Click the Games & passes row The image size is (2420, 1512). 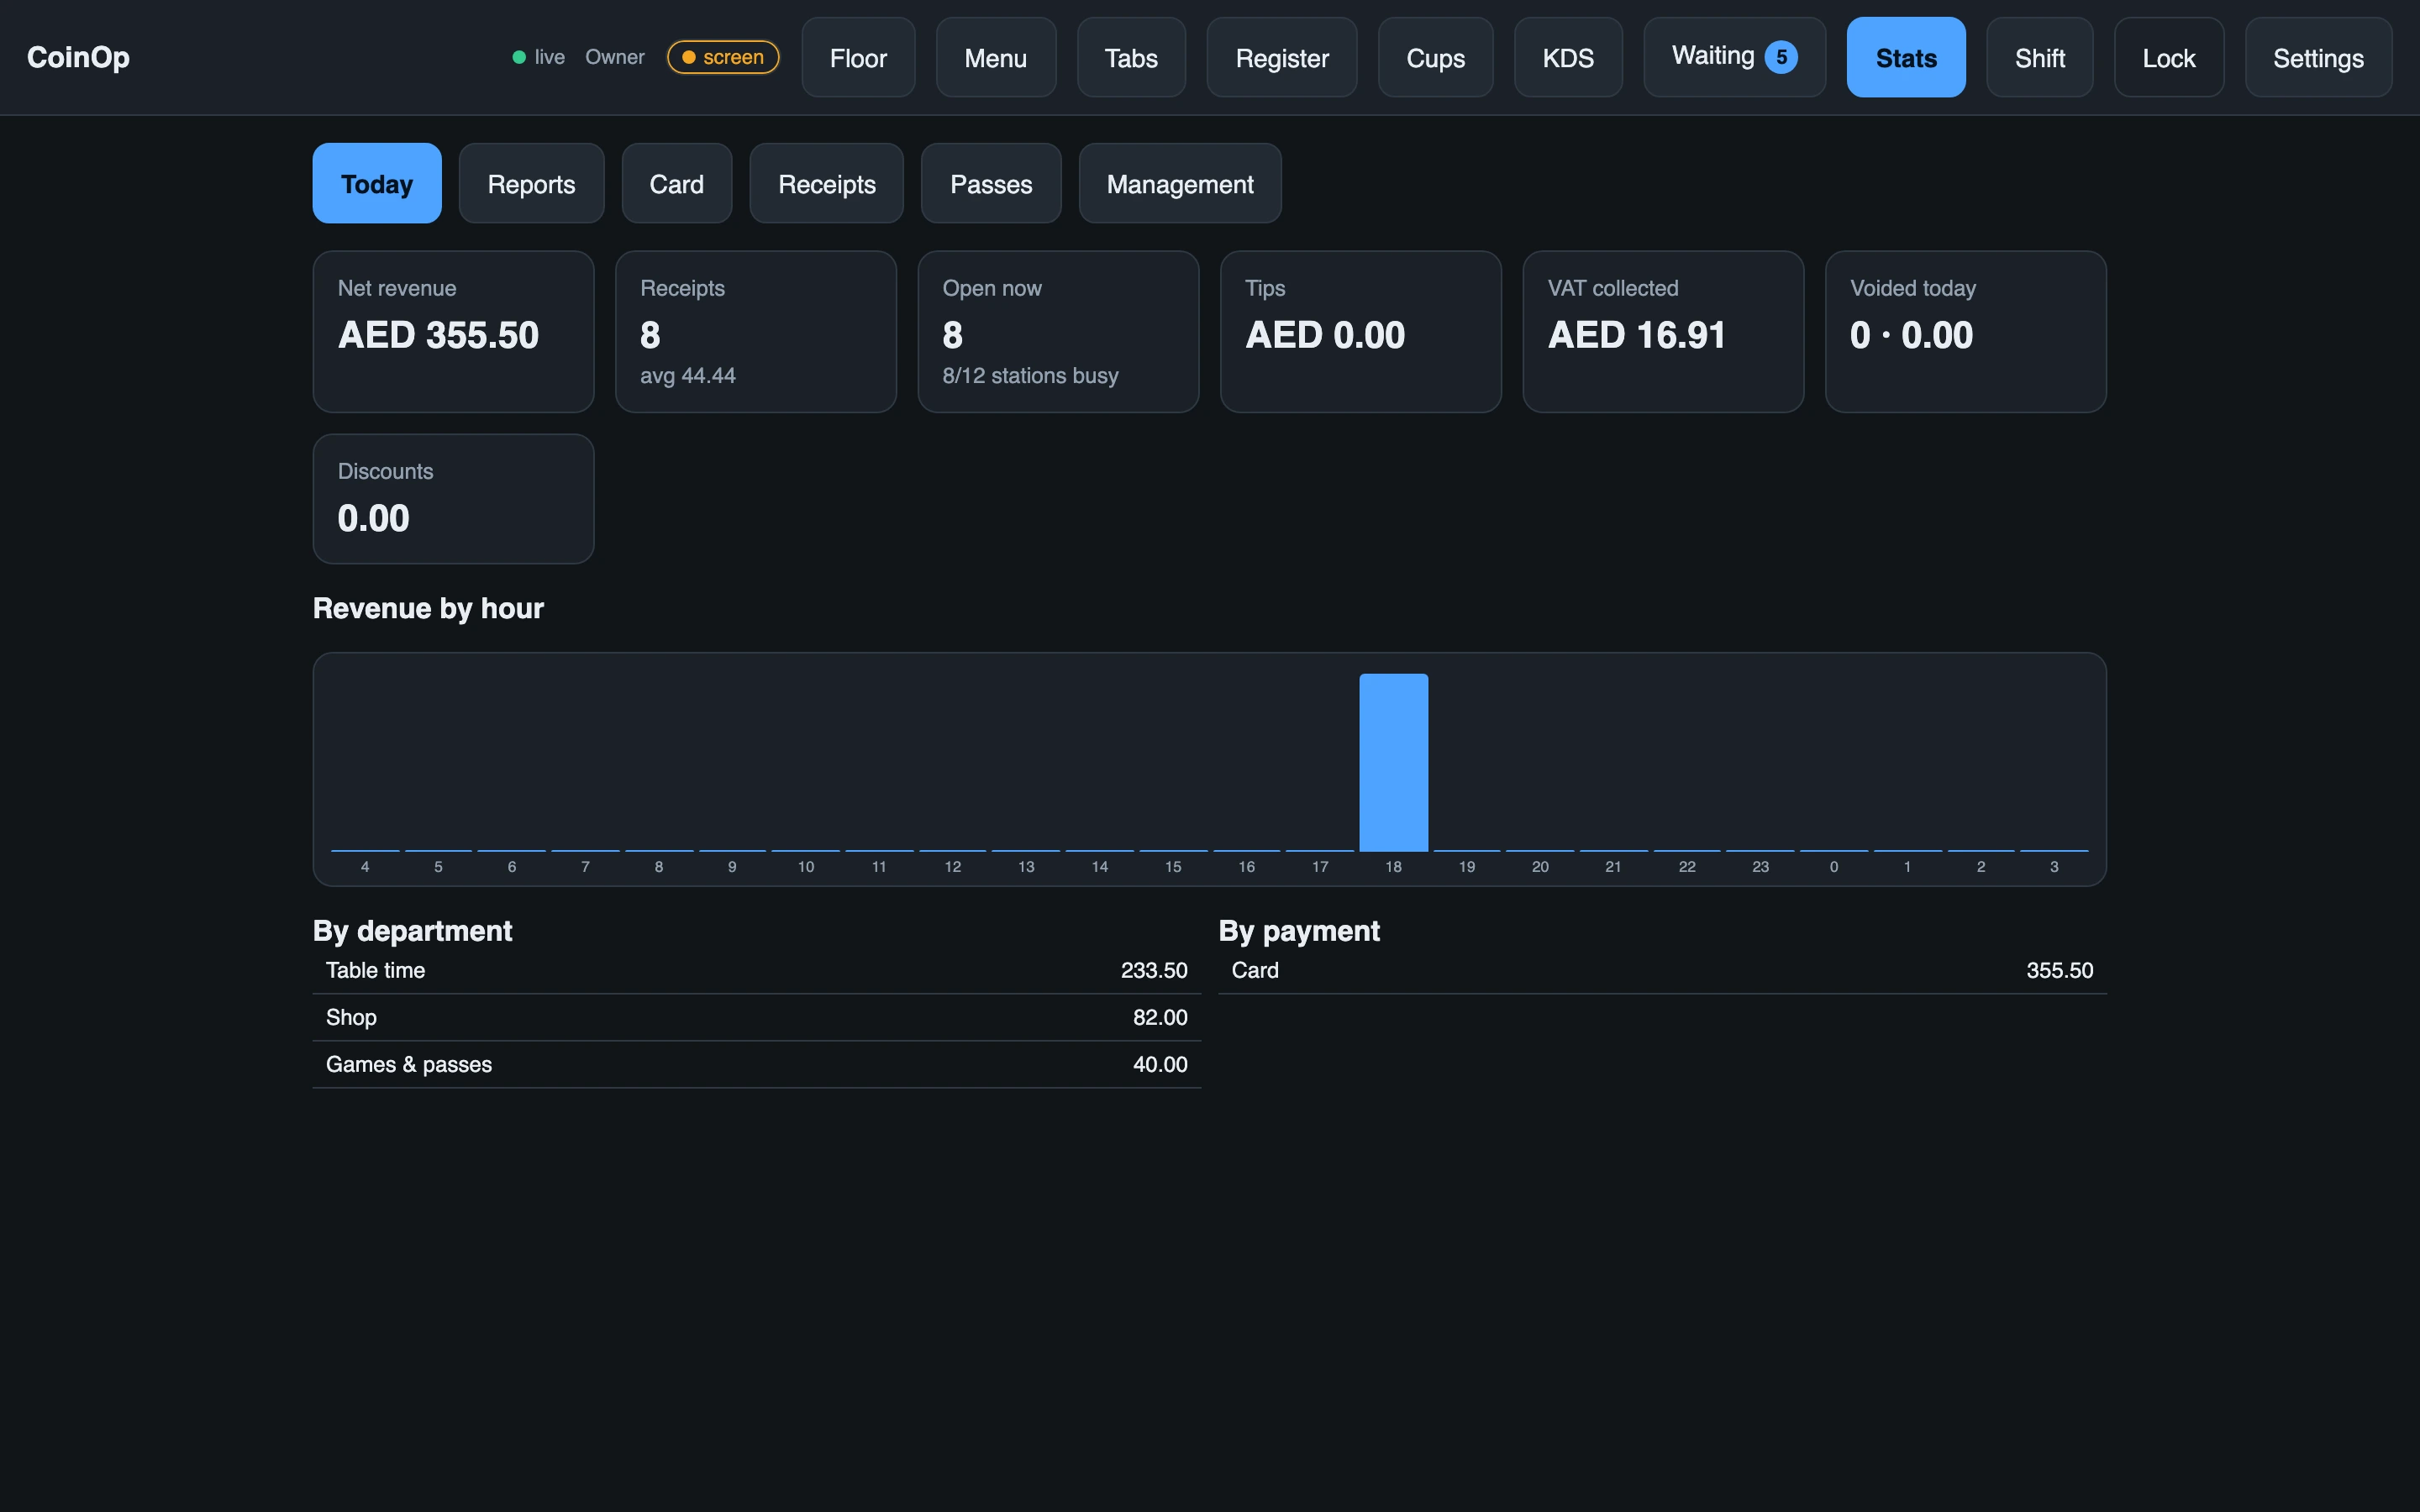[757, 1064]
